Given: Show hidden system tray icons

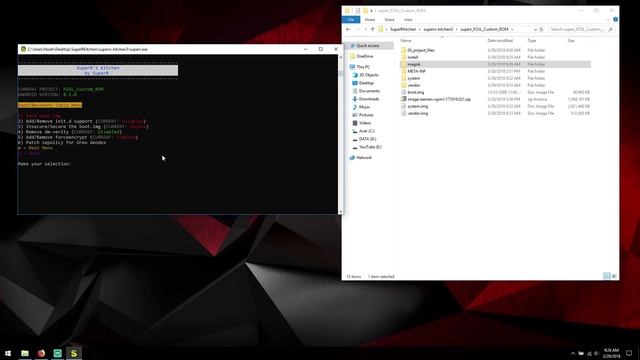Looking at the screenshot, I should pyautogui.click(x=573, y=353).
